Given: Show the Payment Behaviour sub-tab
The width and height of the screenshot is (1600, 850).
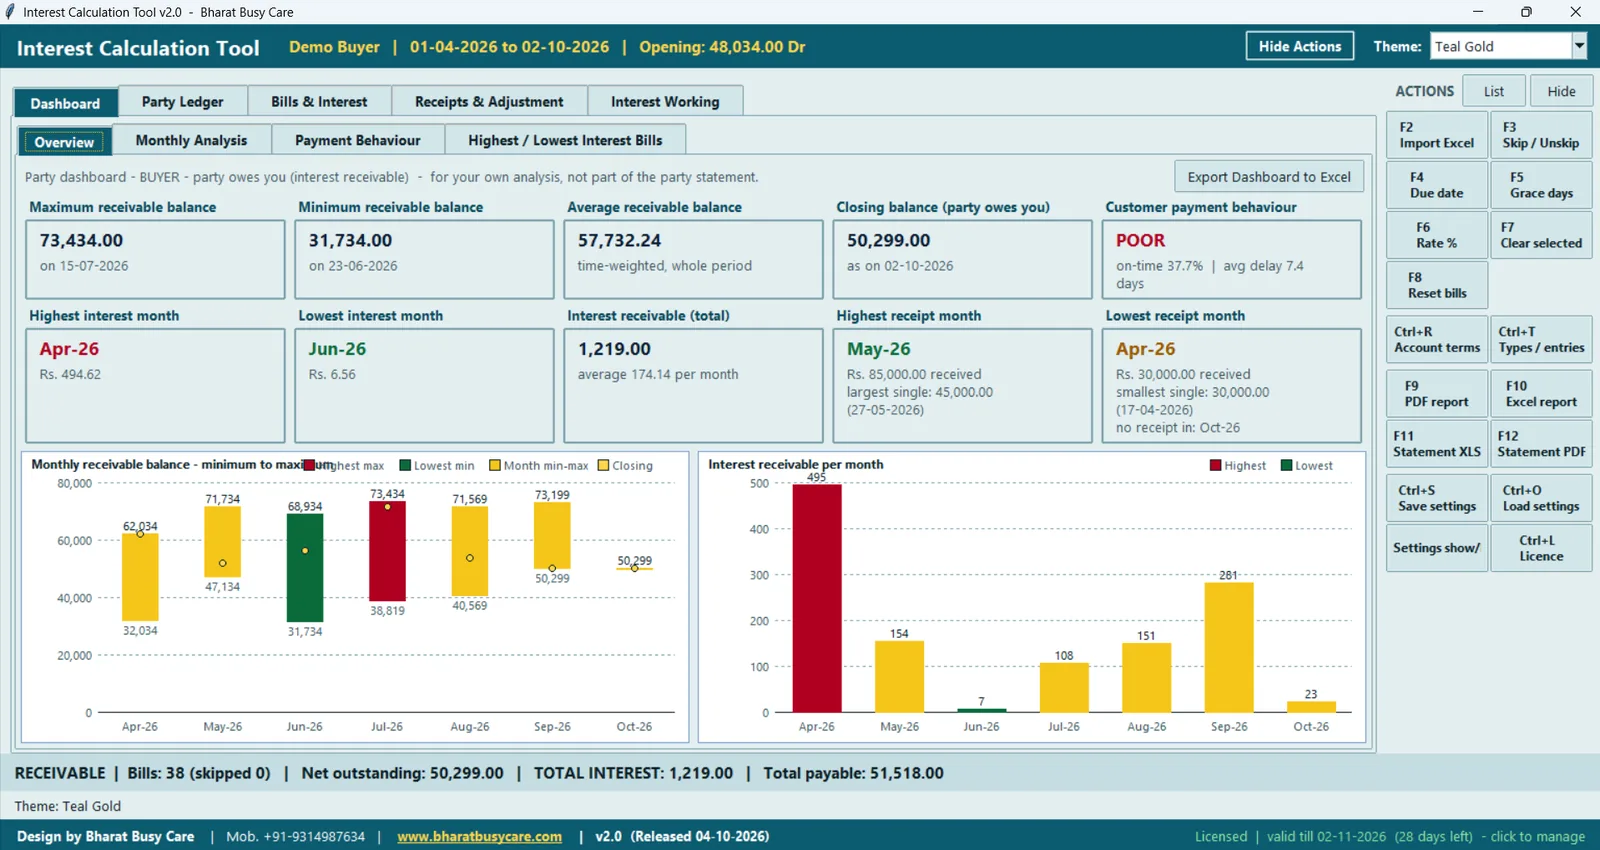Looking at the screenshot, I should coord(357,141).
